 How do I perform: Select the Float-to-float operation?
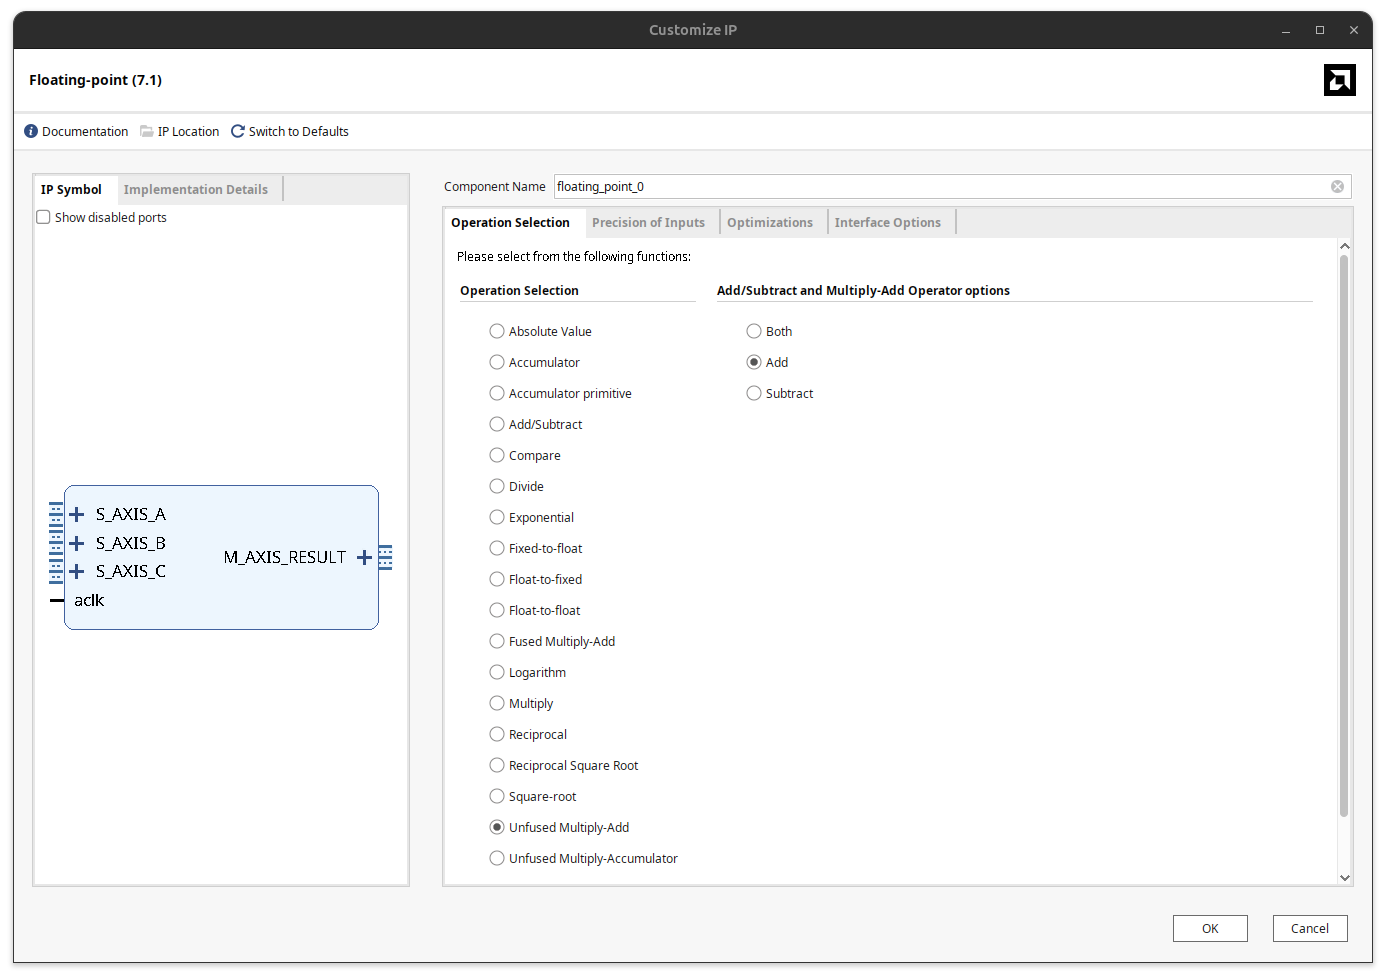497,610
